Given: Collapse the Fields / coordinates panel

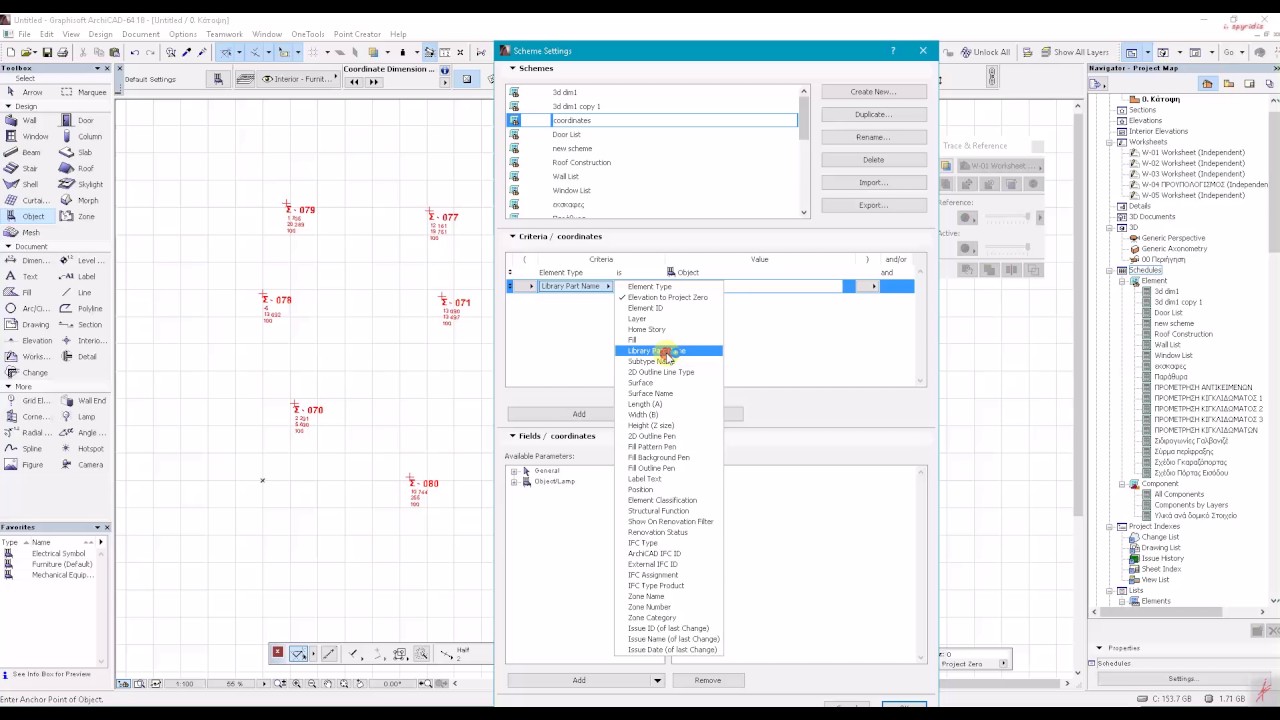Looking at the screenshot, I should [512, 436].
